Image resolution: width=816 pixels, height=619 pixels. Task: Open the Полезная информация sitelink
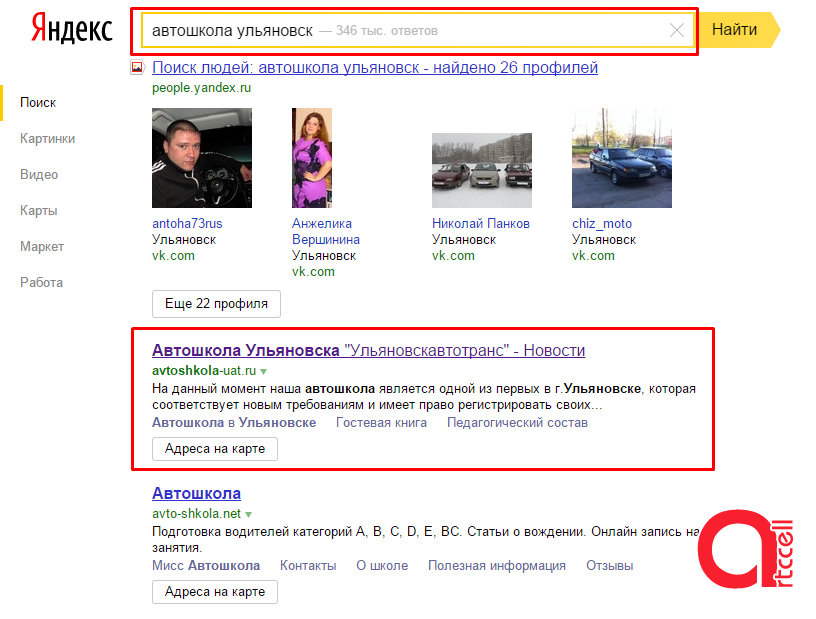(x=497, y=565)
